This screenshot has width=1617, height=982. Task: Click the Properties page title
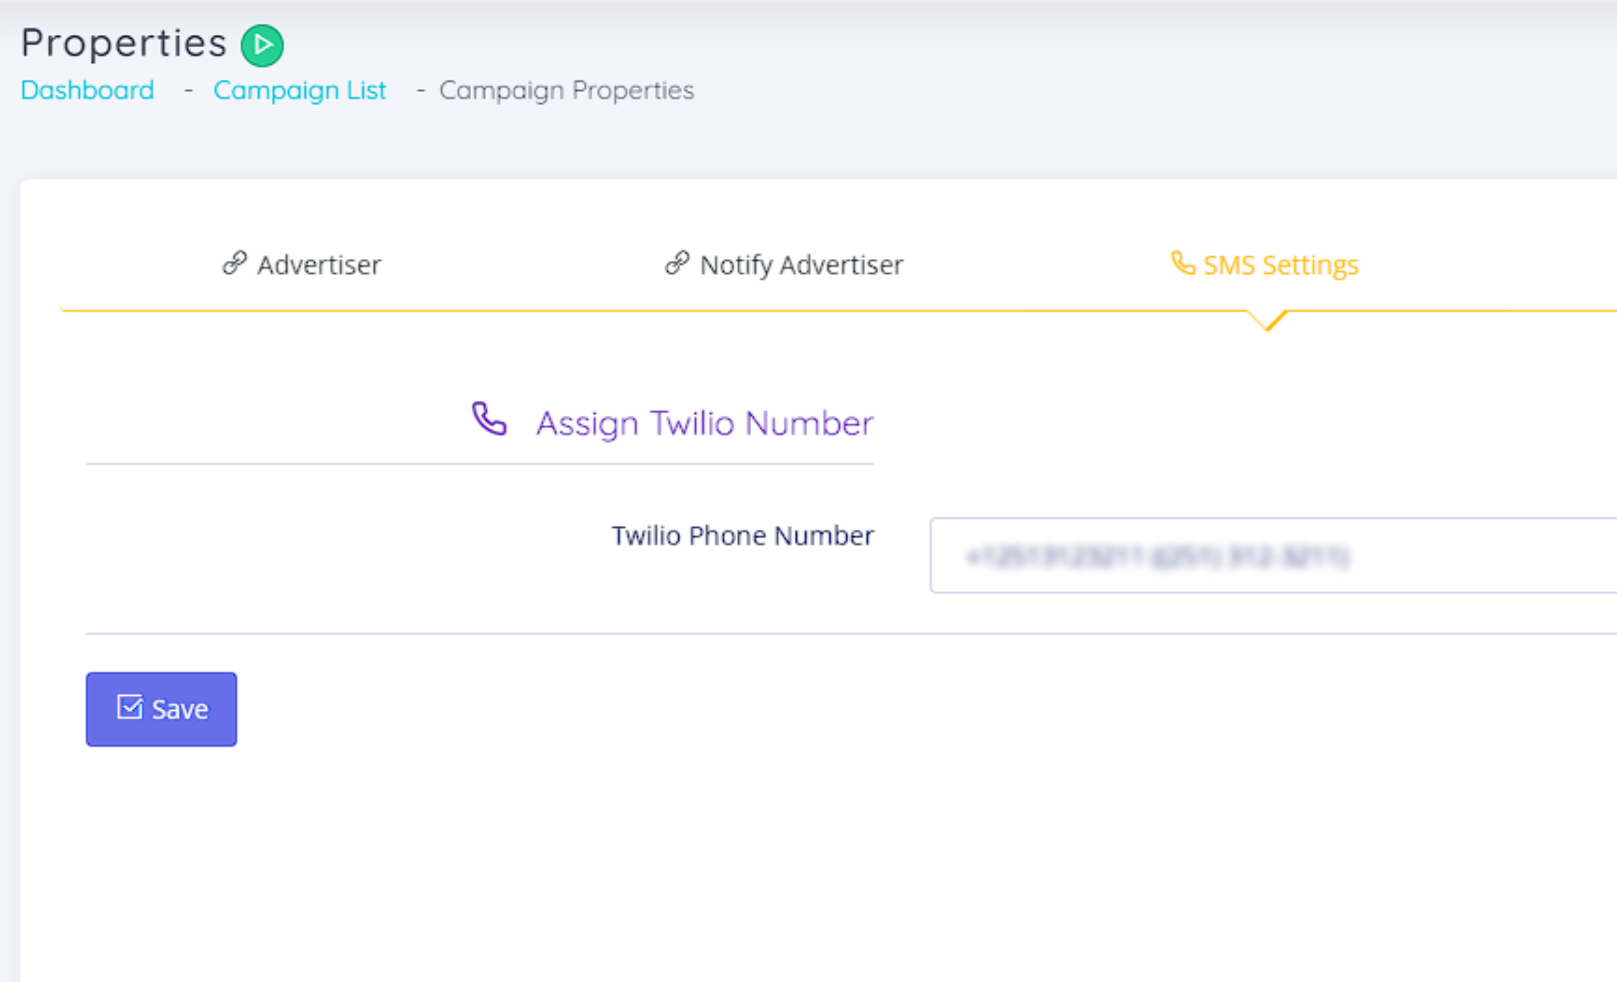point(124,43)
